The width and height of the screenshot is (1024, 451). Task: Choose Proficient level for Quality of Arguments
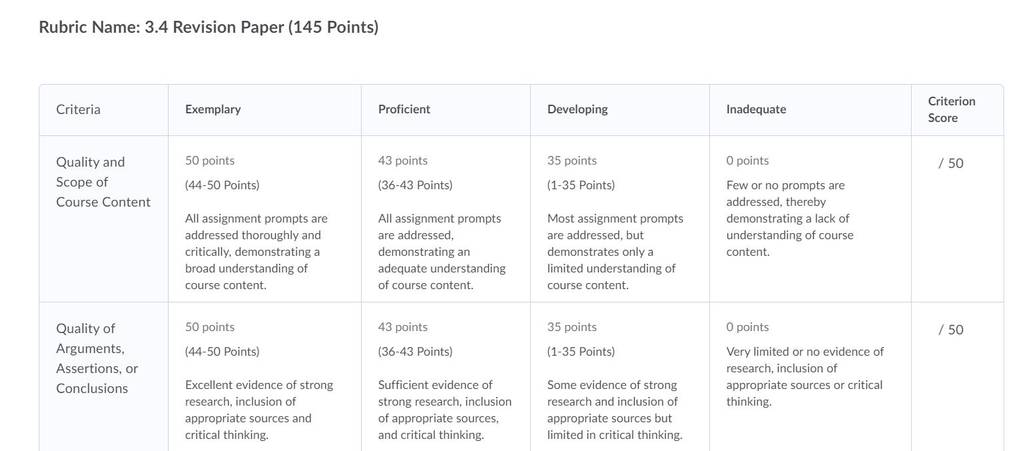point(445,377)
